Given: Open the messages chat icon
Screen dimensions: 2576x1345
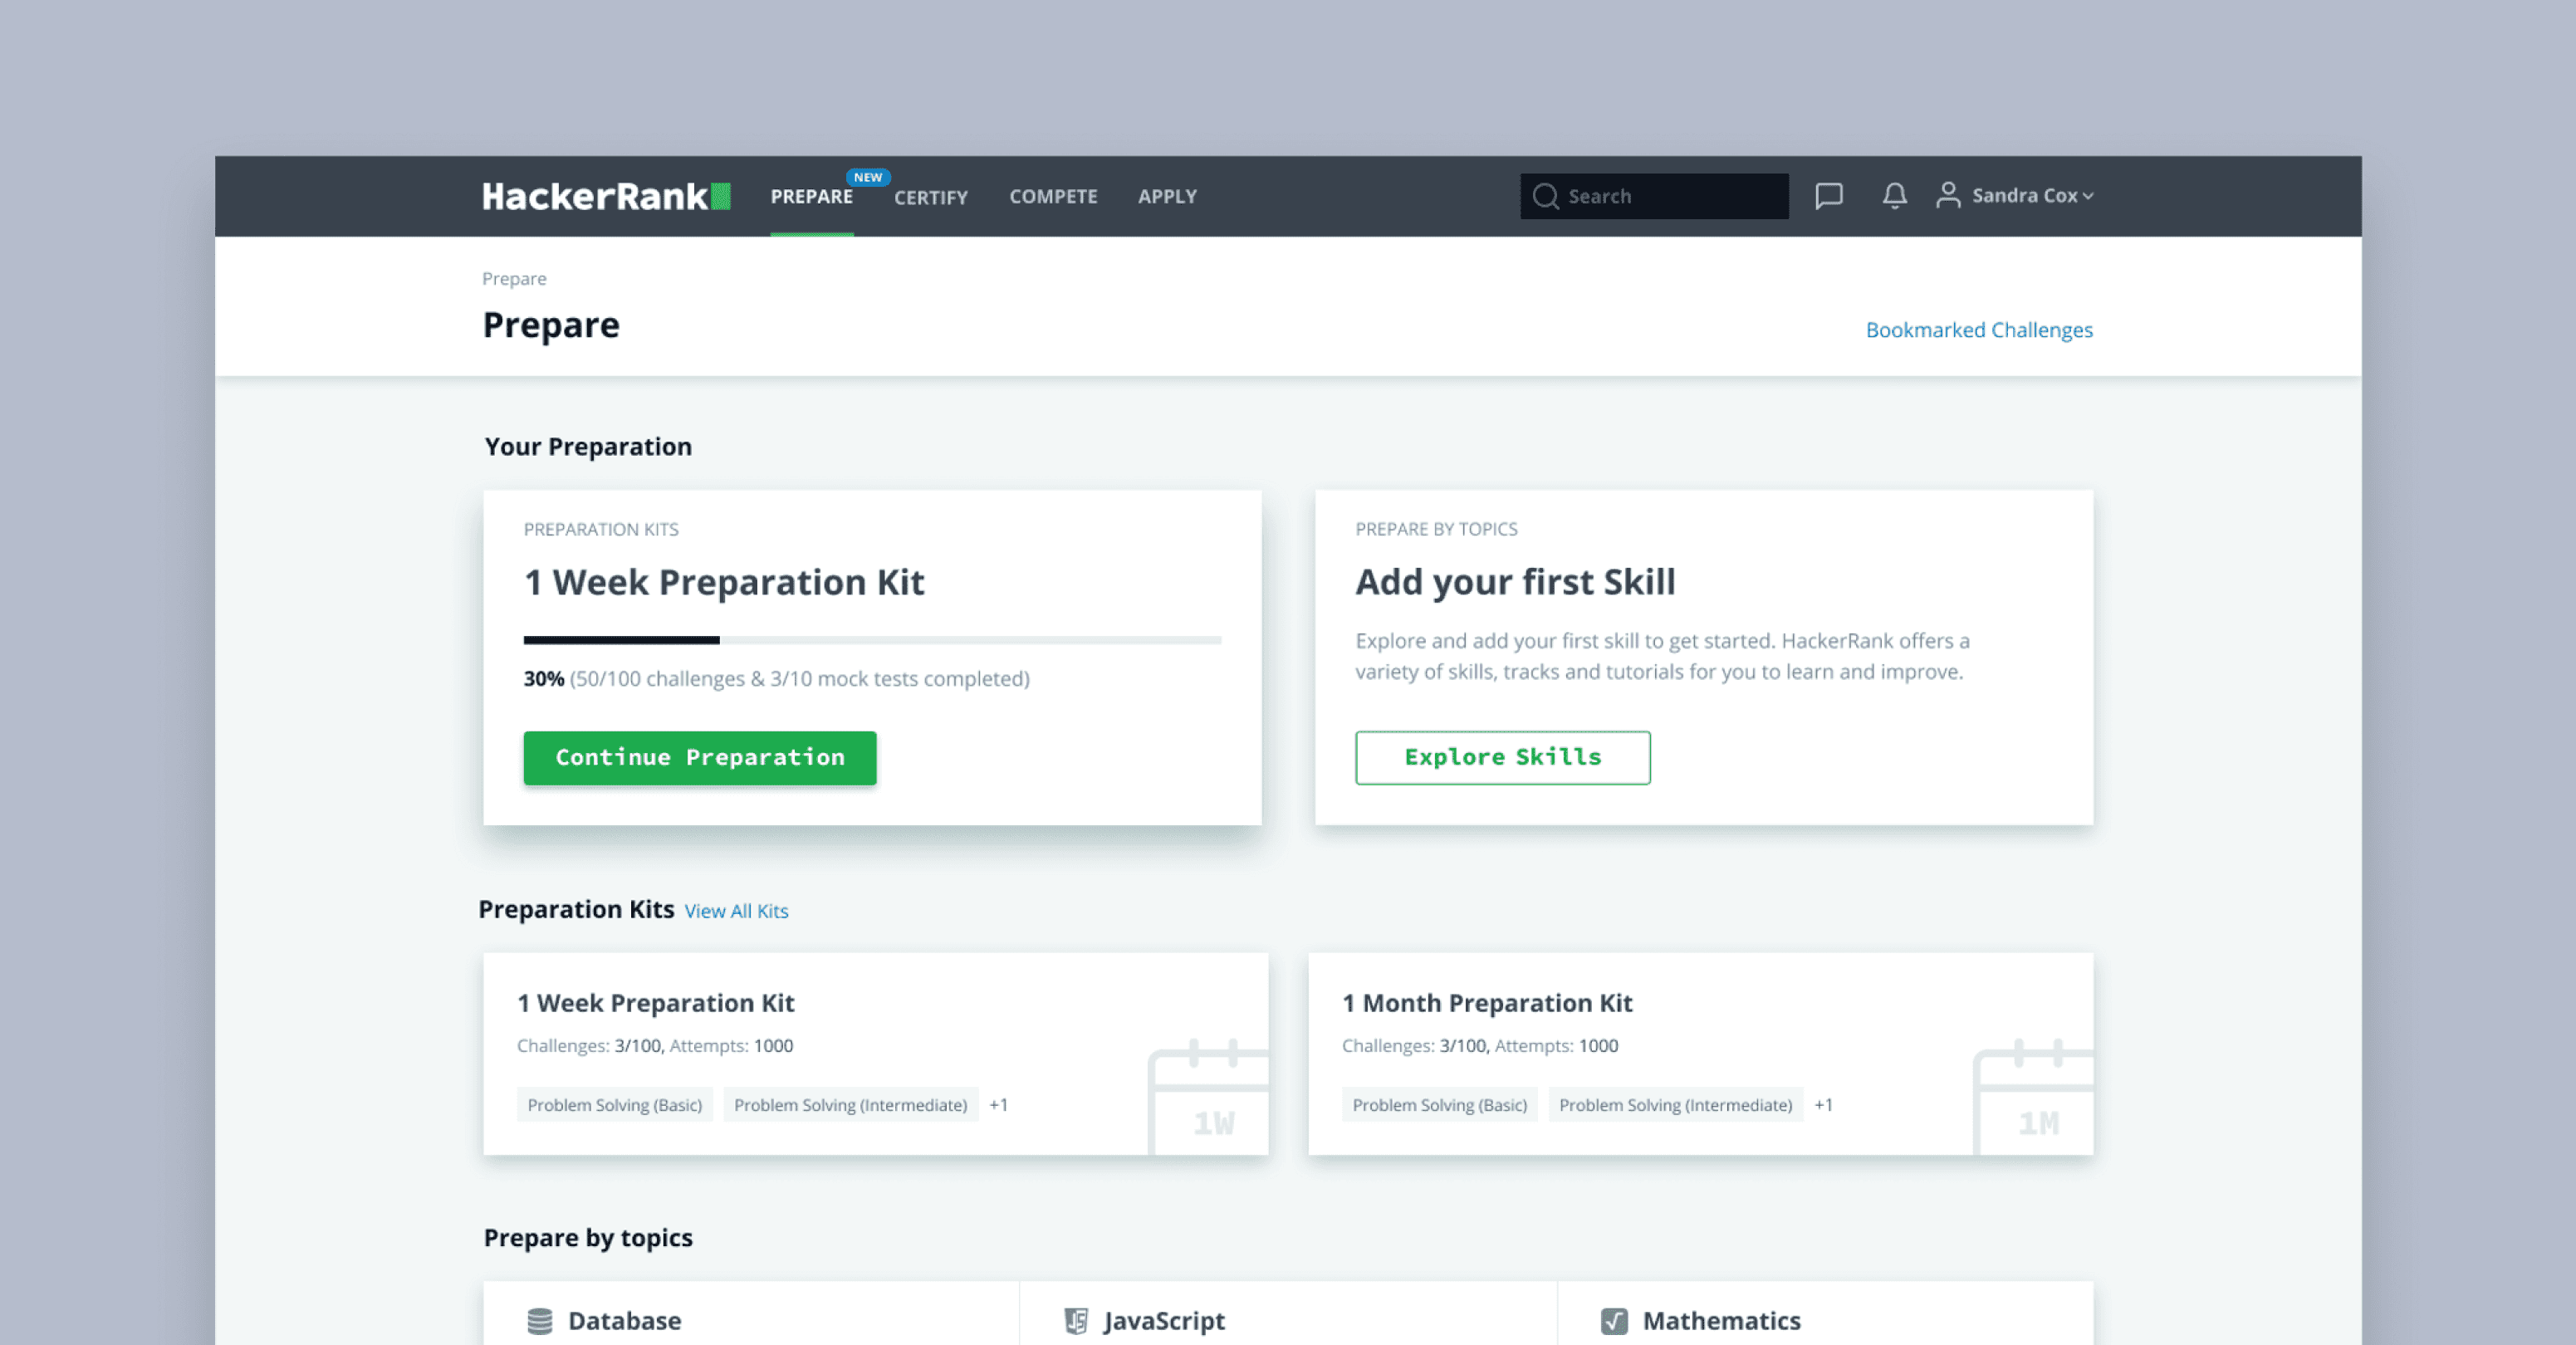Looking at the screenshot, I should (1828, 195).
